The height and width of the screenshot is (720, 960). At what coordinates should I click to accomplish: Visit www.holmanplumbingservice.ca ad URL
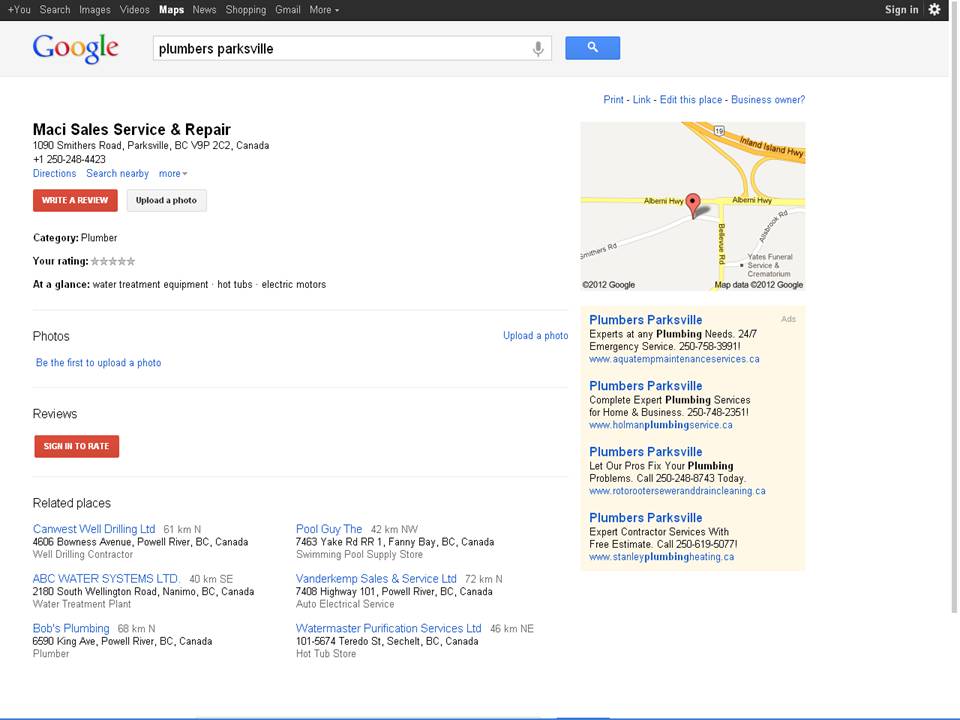click(661, 425)
